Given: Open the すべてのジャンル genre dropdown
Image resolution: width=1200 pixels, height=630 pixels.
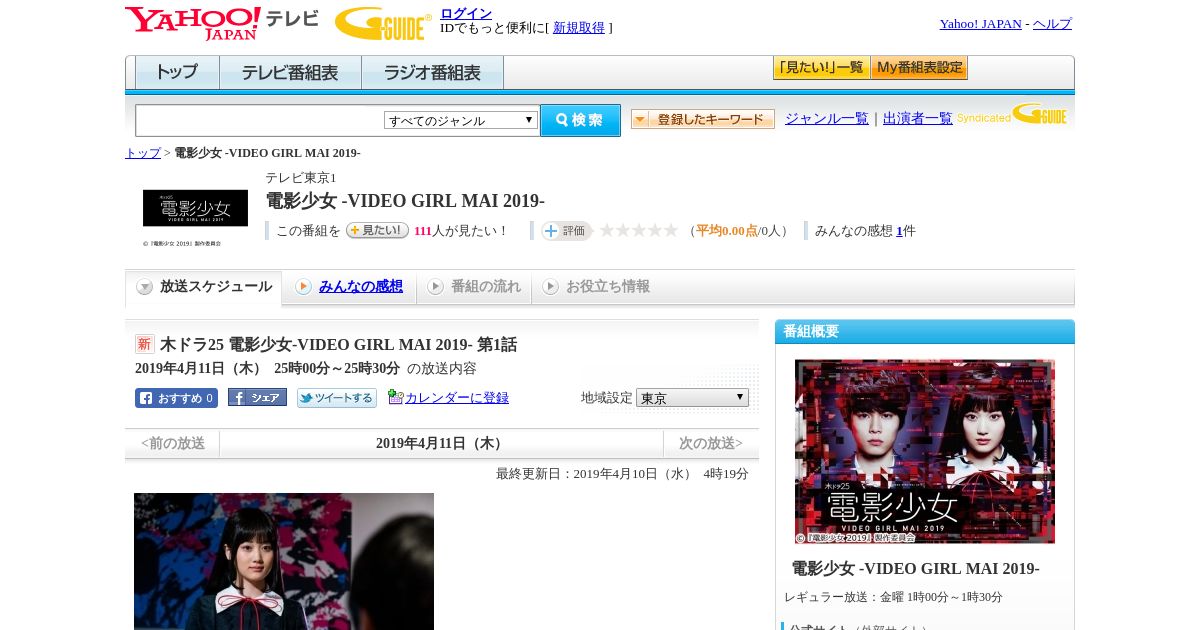Looking at the screenshot, I should [x=461, y=120].
